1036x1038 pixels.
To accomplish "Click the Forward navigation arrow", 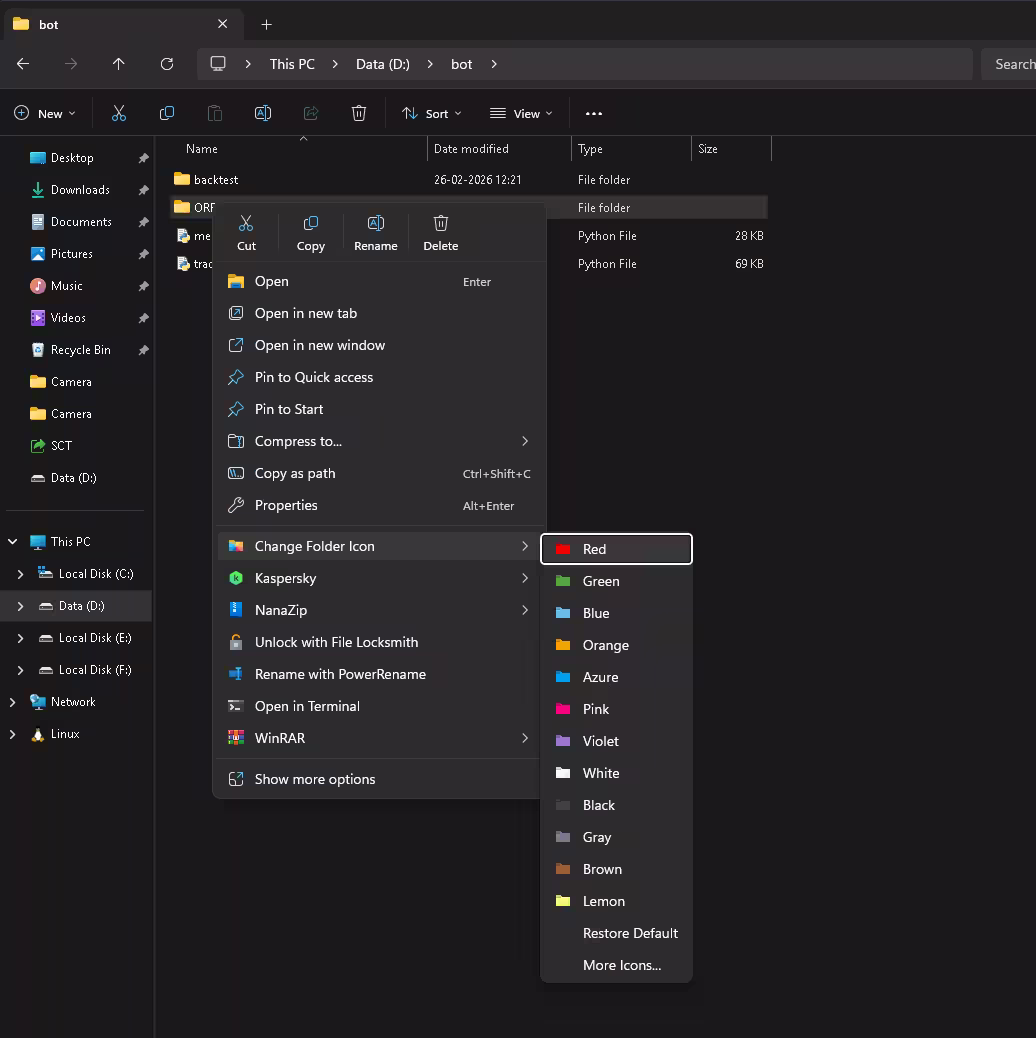I will pyautogui.click(x=71, y=64).
